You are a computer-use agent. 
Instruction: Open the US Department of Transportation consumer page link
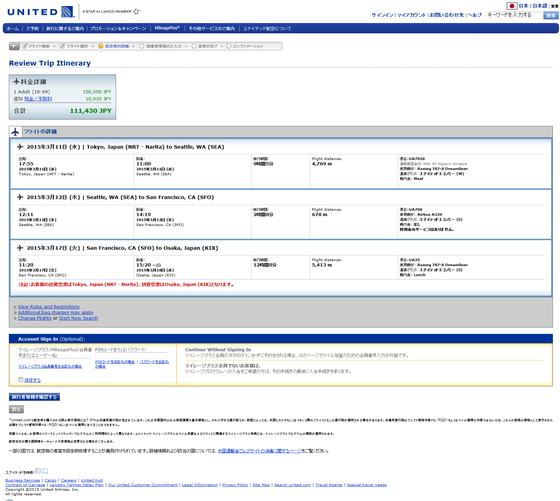pos(260,451)
